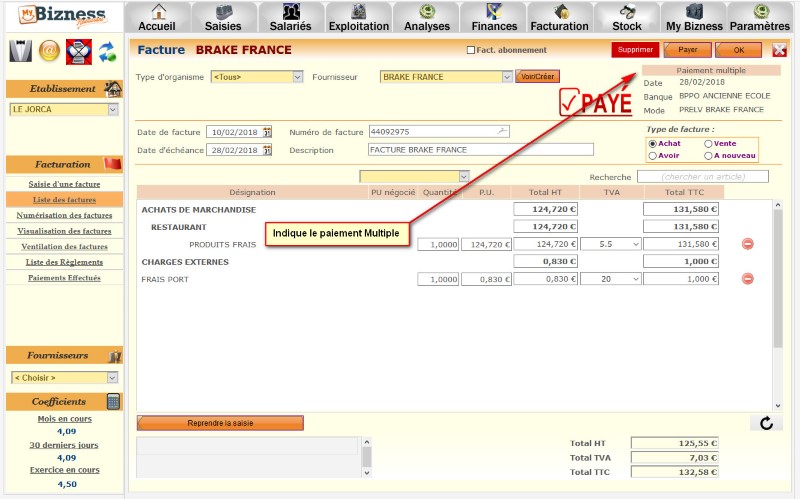This screenshot has height=499, width=800.
Task: Open the Finances tab
Action: (494, 17)
